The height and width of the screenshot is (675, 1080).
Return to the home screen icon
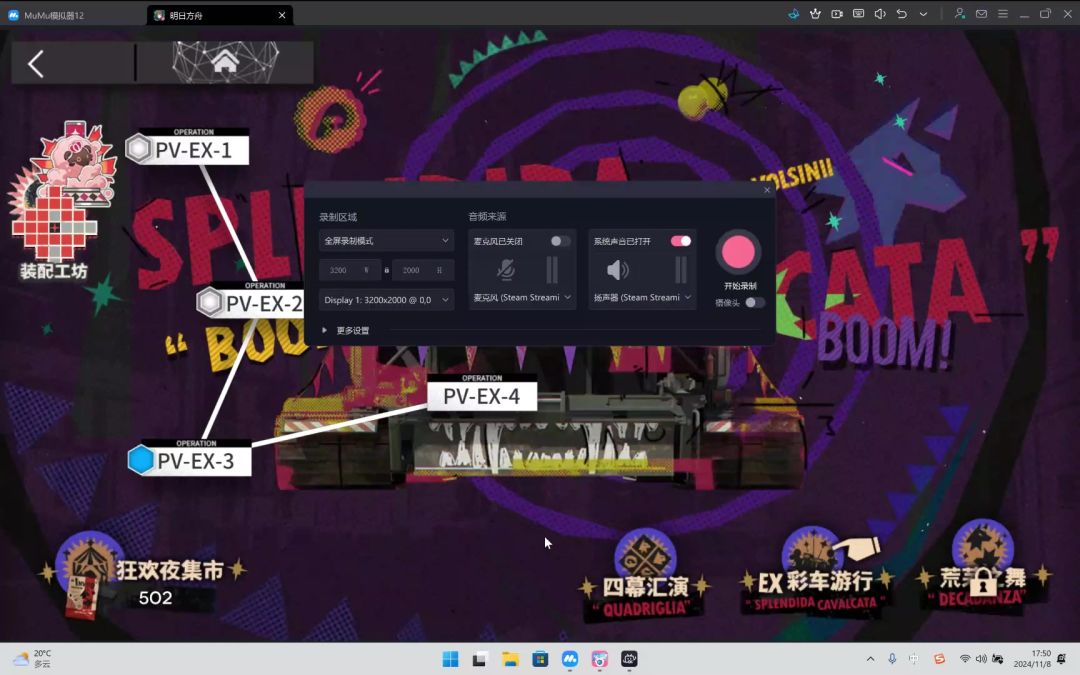click(225, 63)
